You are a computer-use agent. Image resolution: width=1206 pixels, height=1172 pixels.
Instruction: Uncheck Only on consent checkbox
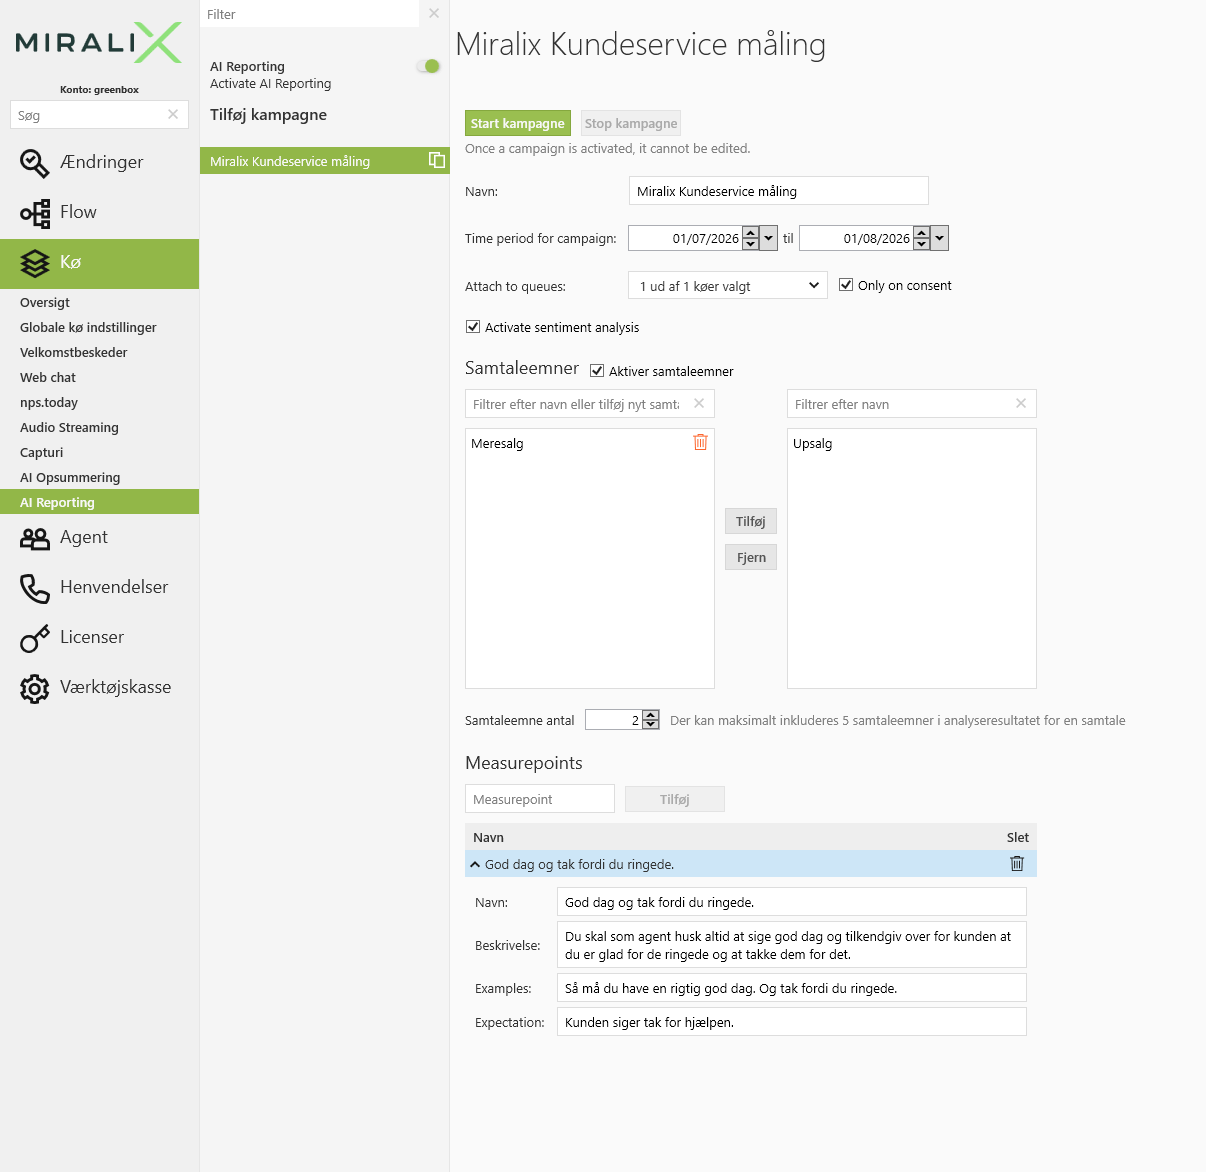coord(846,285)
